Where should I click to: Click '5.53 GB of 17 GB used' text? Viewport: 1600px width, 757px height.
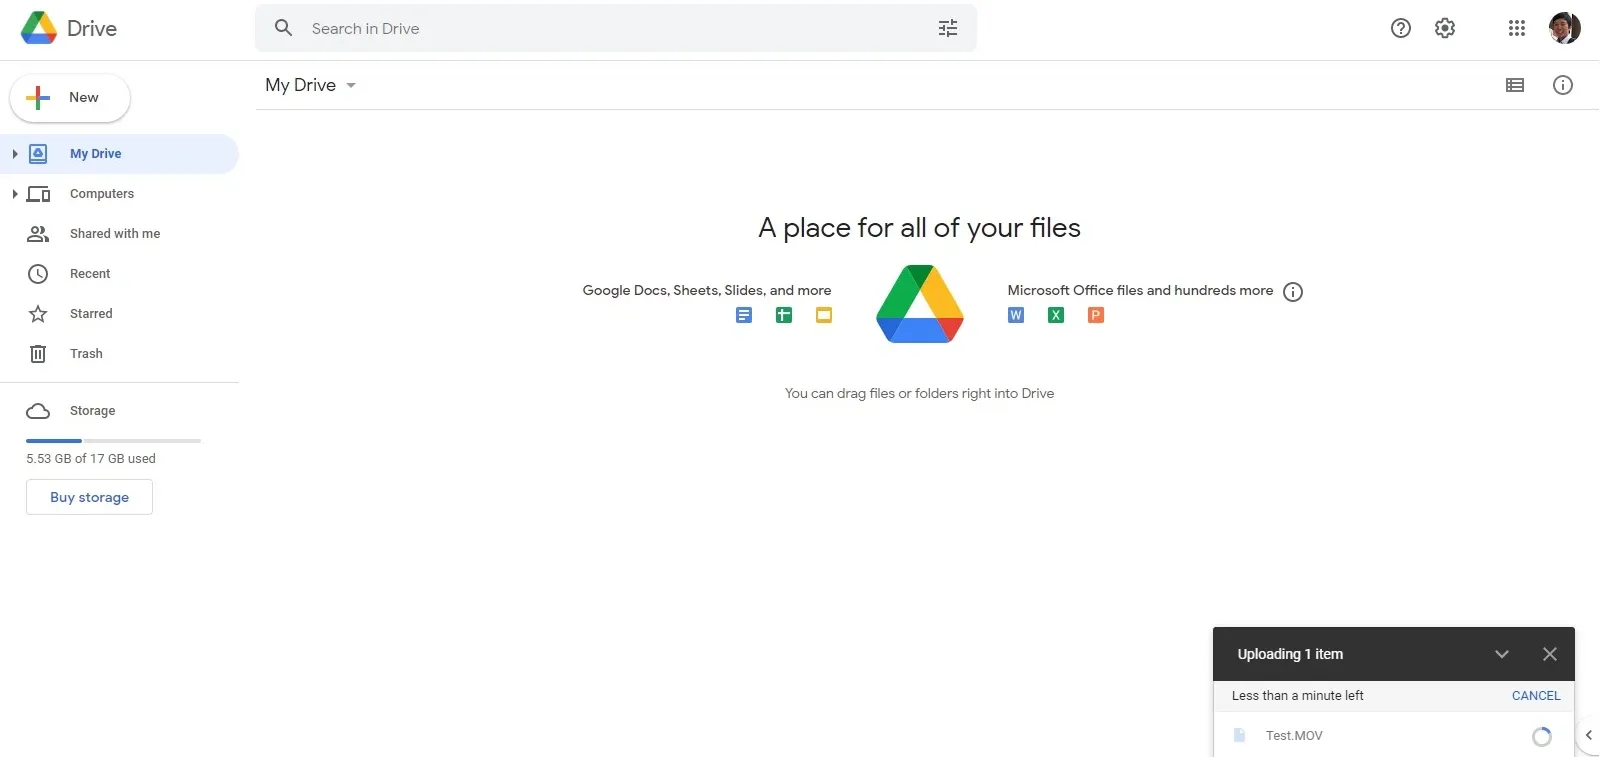coord(91,459)
